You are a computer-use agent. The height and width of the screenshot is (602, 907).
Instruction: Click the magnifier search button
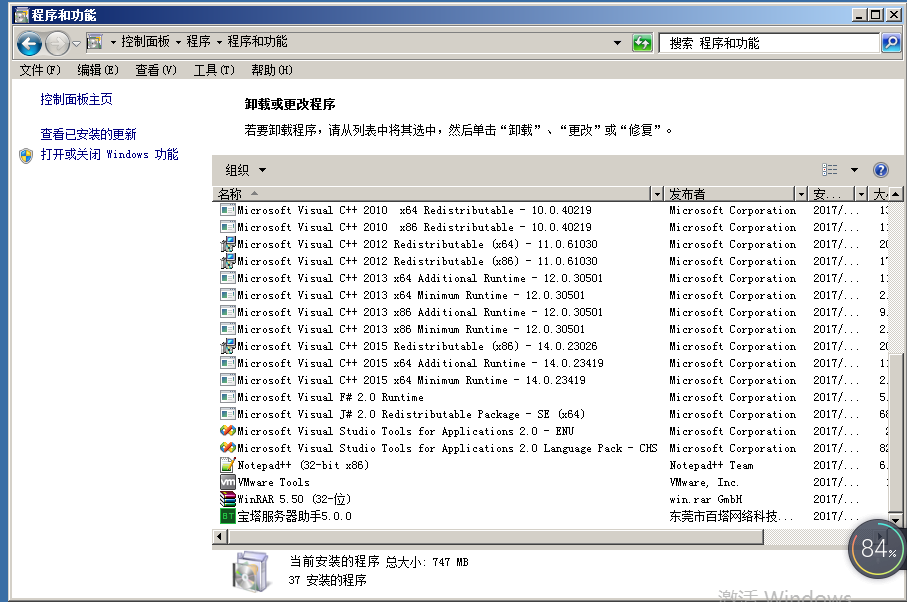point(891,43)
